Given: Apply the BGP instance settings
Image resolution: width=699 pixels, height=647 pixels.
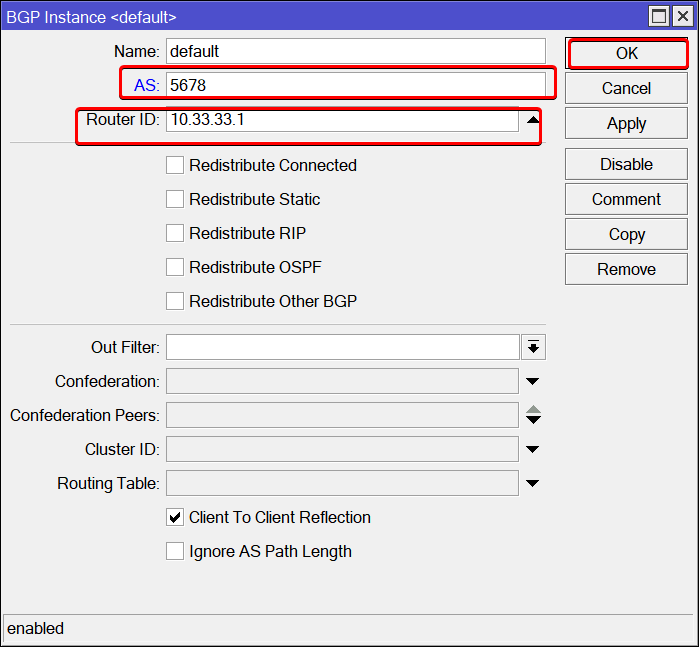Looking at the screenshot, I should (x=626, y=124).
